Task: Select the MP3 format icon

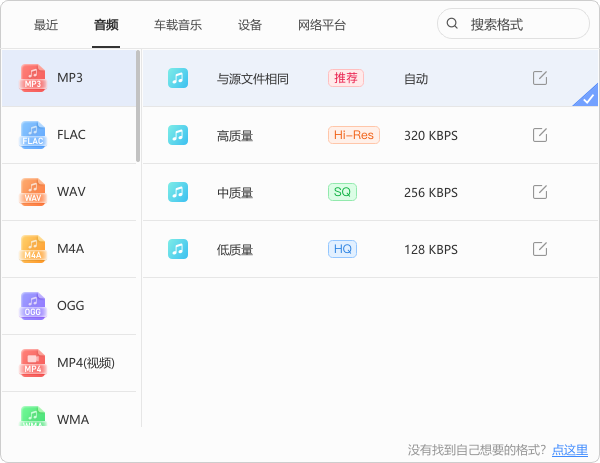Action: 34,77
